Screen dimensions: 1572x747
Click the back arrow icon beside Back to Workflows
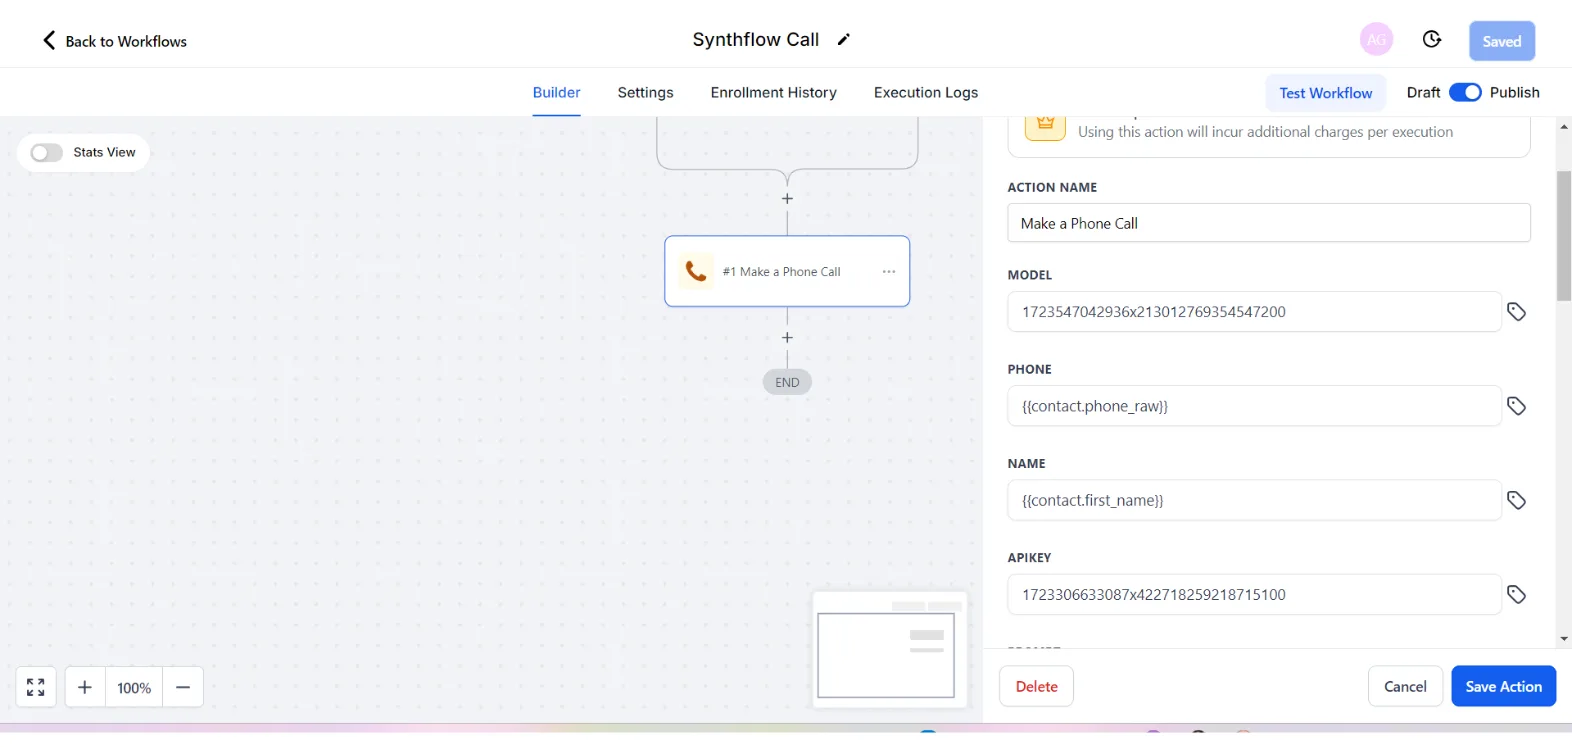pyautogui.click(x=49, y=40)
